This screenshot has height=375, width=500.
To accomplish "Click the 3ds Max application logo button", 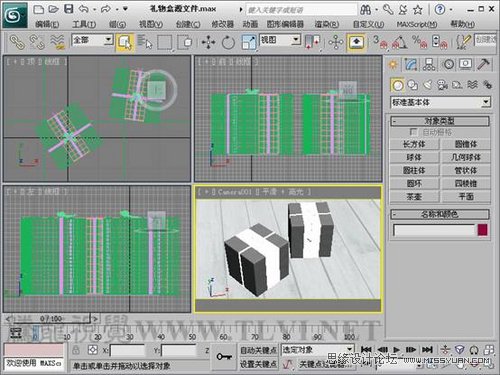I will 14,15.
